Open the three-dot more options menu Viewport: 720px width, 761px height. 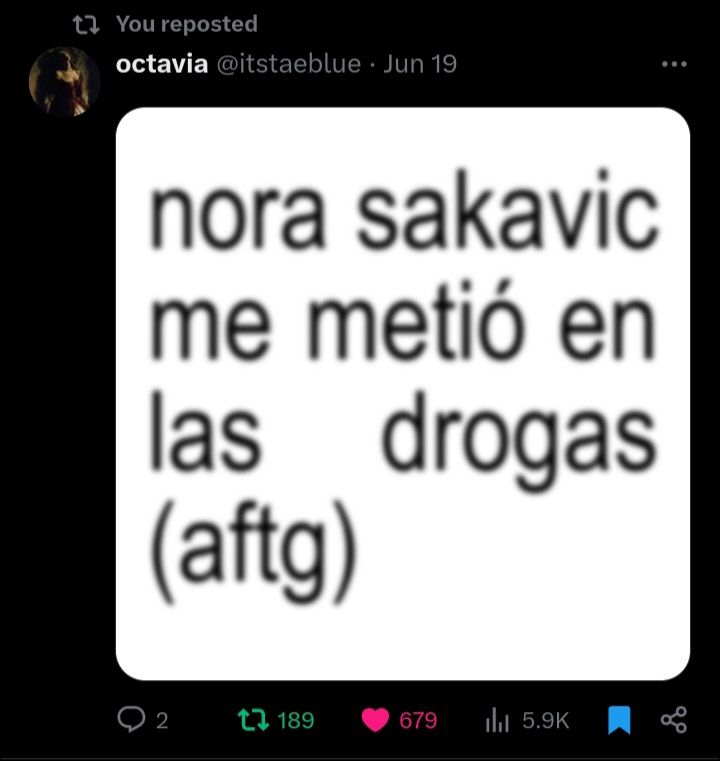[x=674, y=64]
